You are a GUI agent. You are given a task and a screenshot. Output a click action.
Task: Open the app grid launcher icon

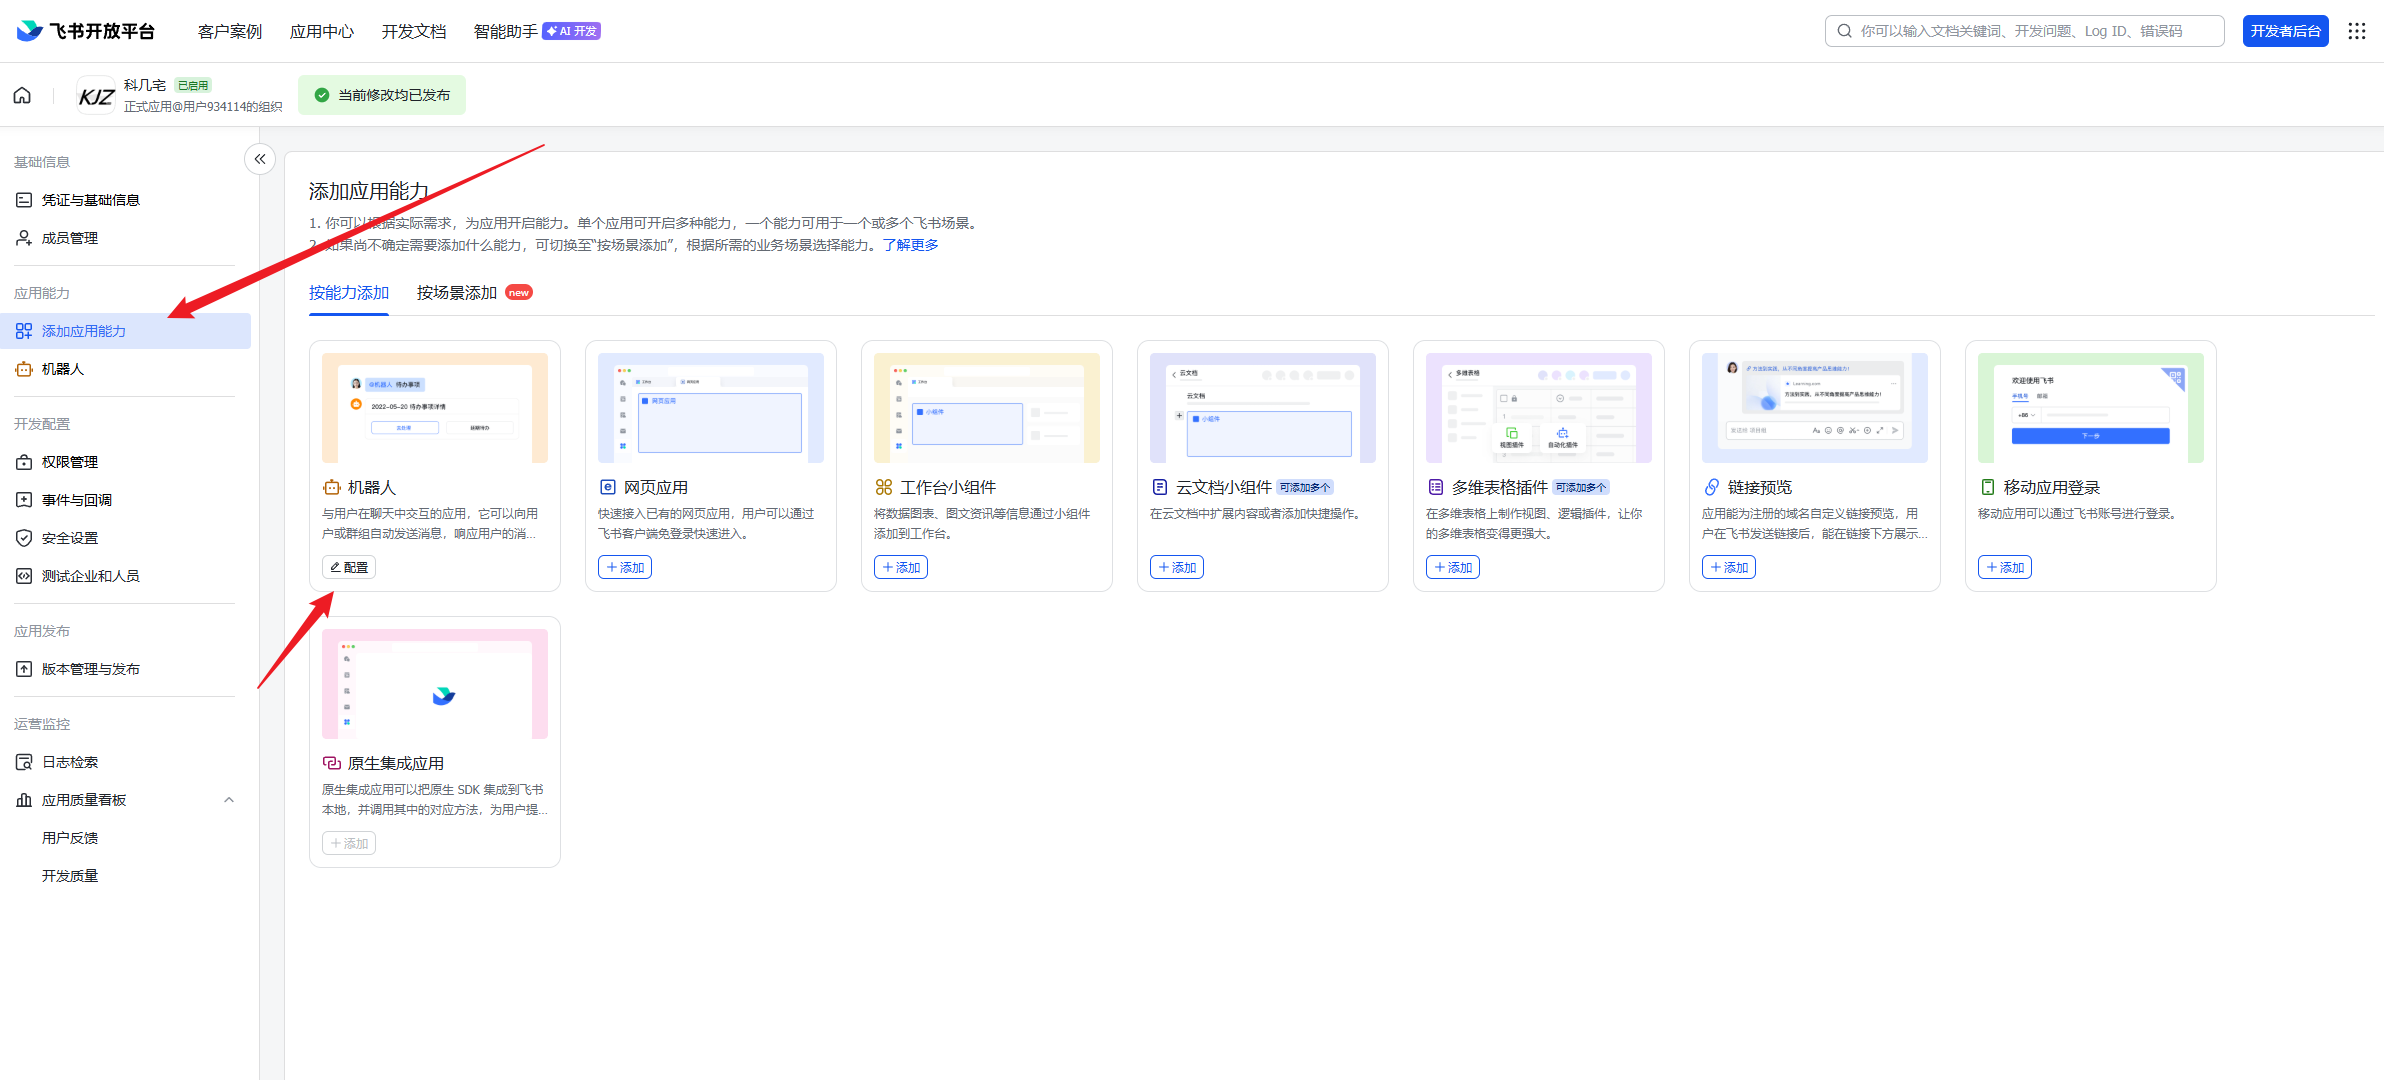pyautogui.click(x=2357, y=31)
